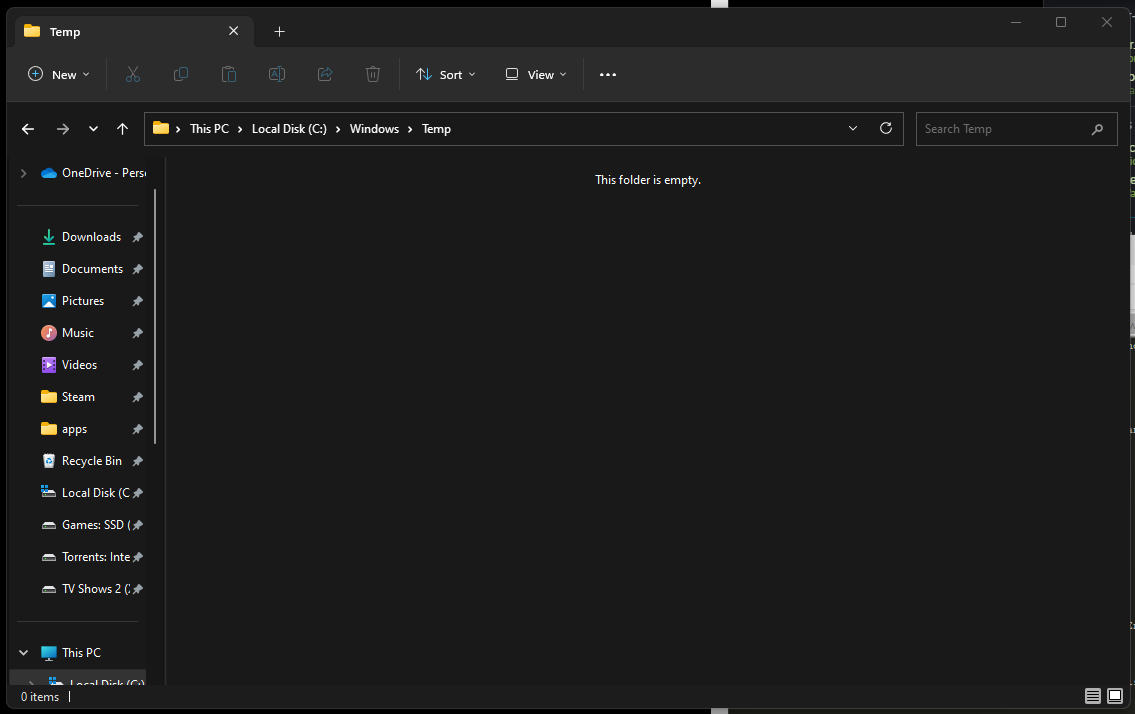Collapse the This PC tree node
The image size is (1135, 714).
(23, 652)
